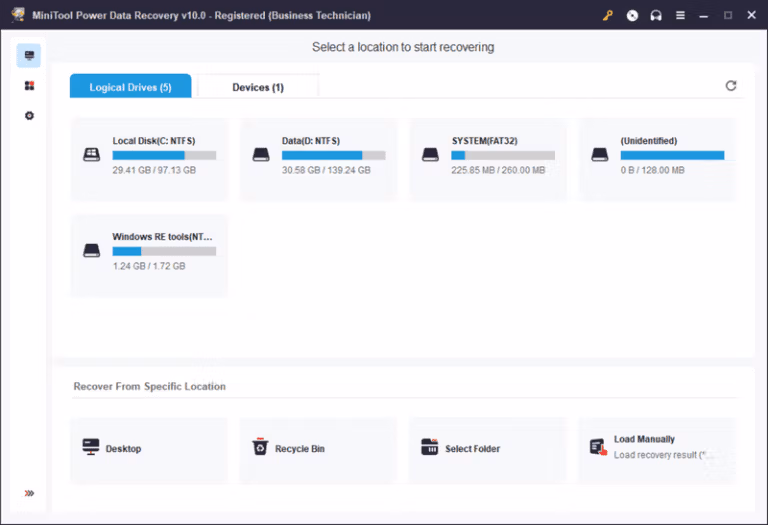Minimize the MiniTool window
Screen dimensions: 768x525
704,16
